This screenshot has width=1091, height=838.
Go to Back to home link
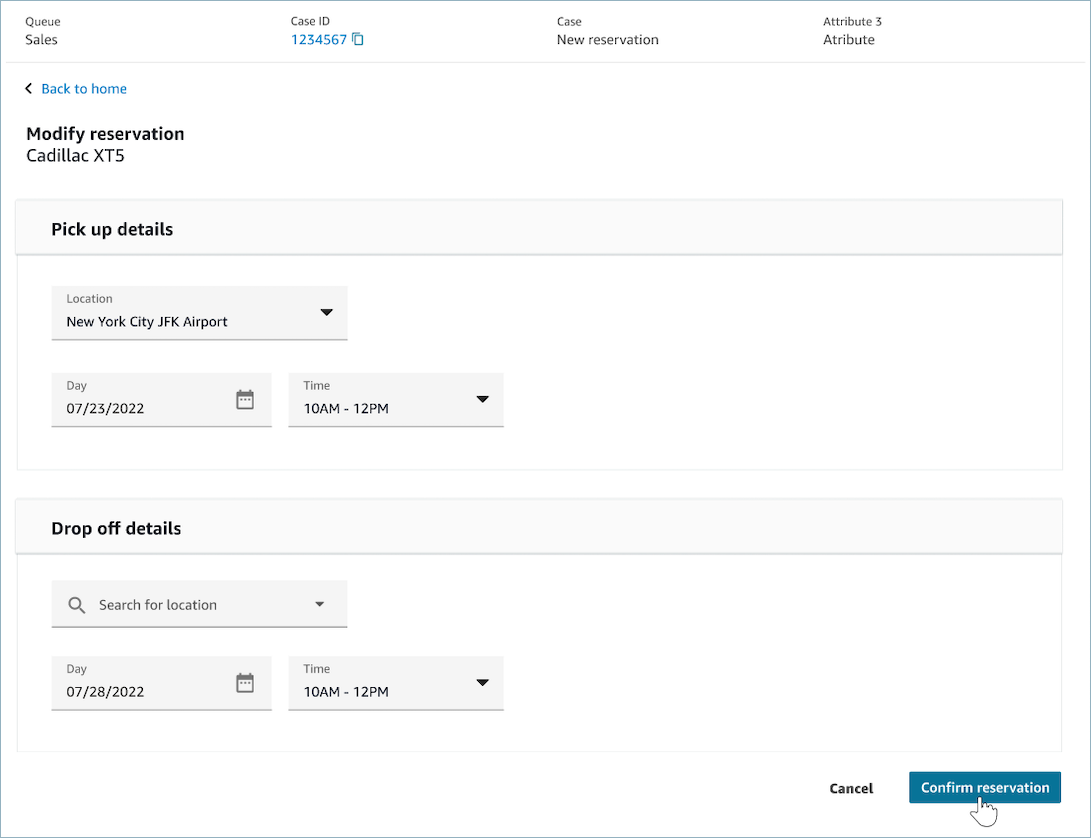[x=84, y=89]
